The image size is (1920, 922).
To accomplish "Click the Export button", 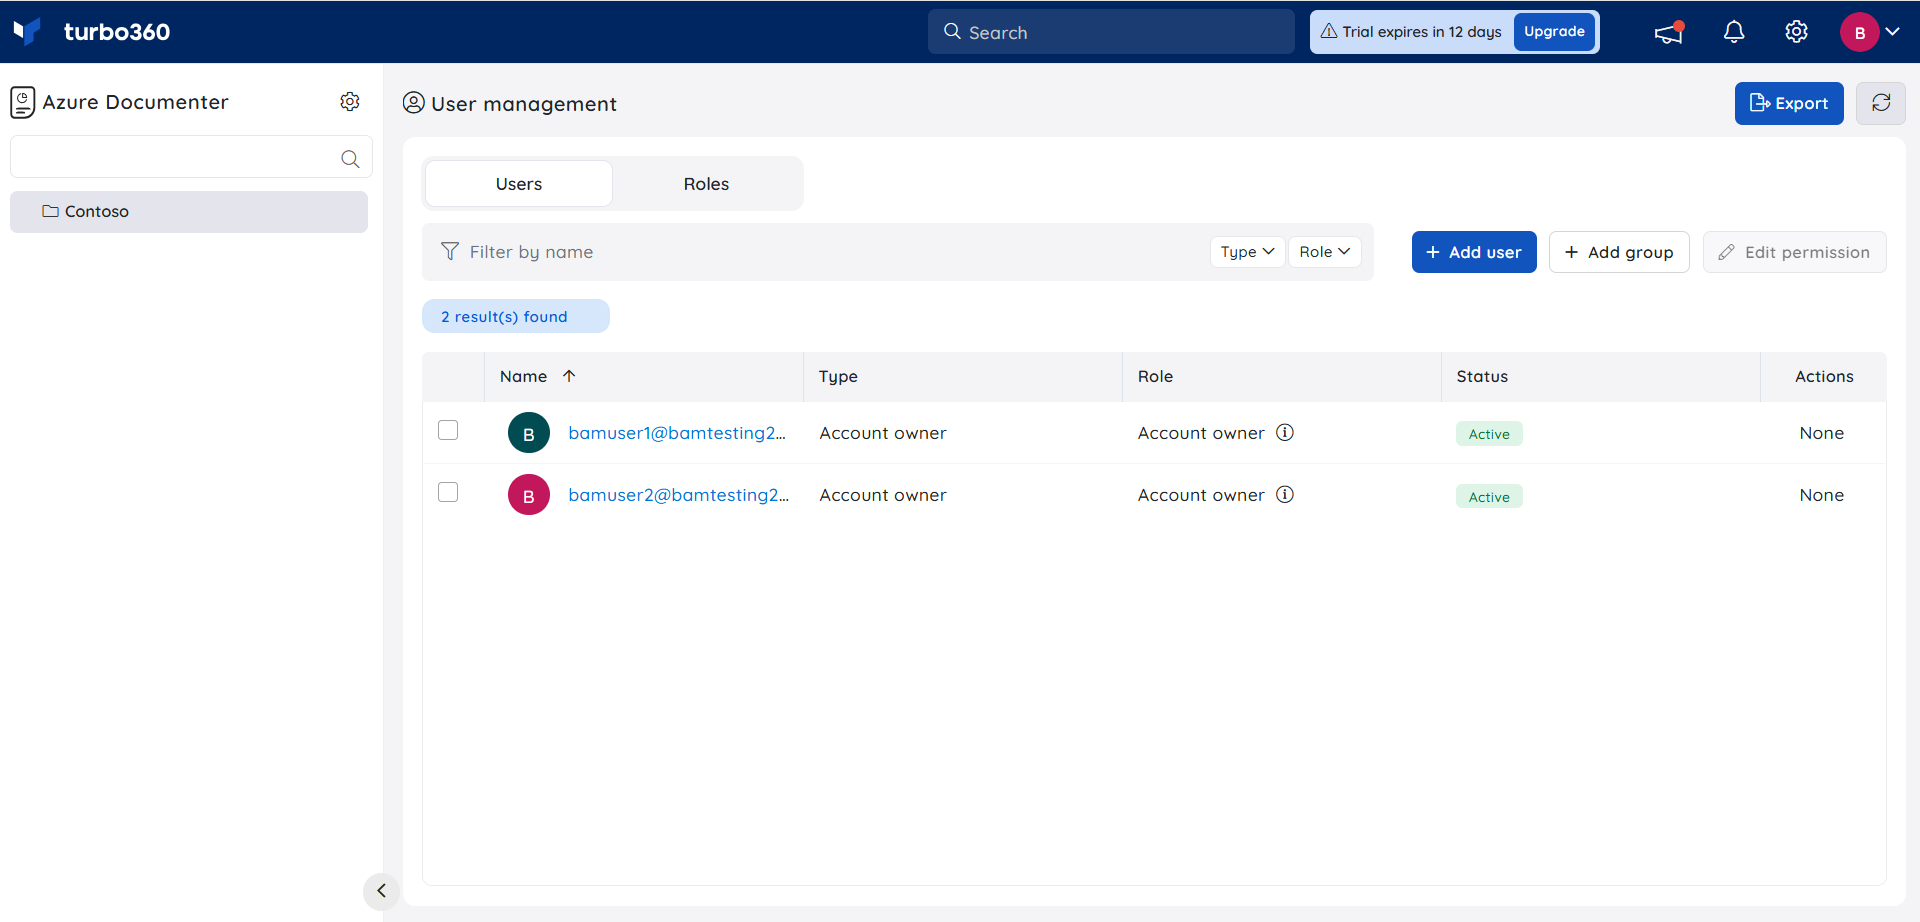I will click(1789, 103).
